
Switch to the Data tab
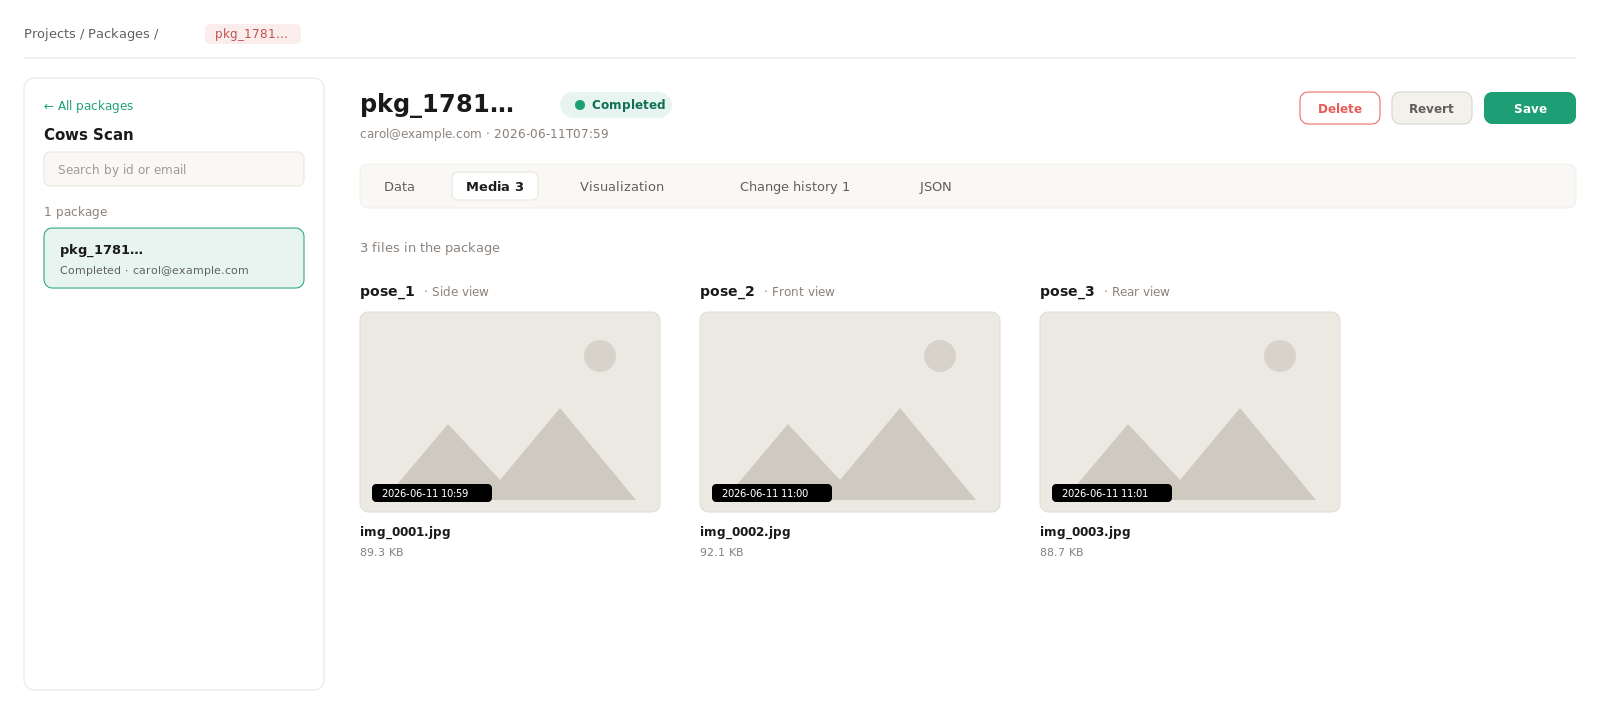coord(399,186)
